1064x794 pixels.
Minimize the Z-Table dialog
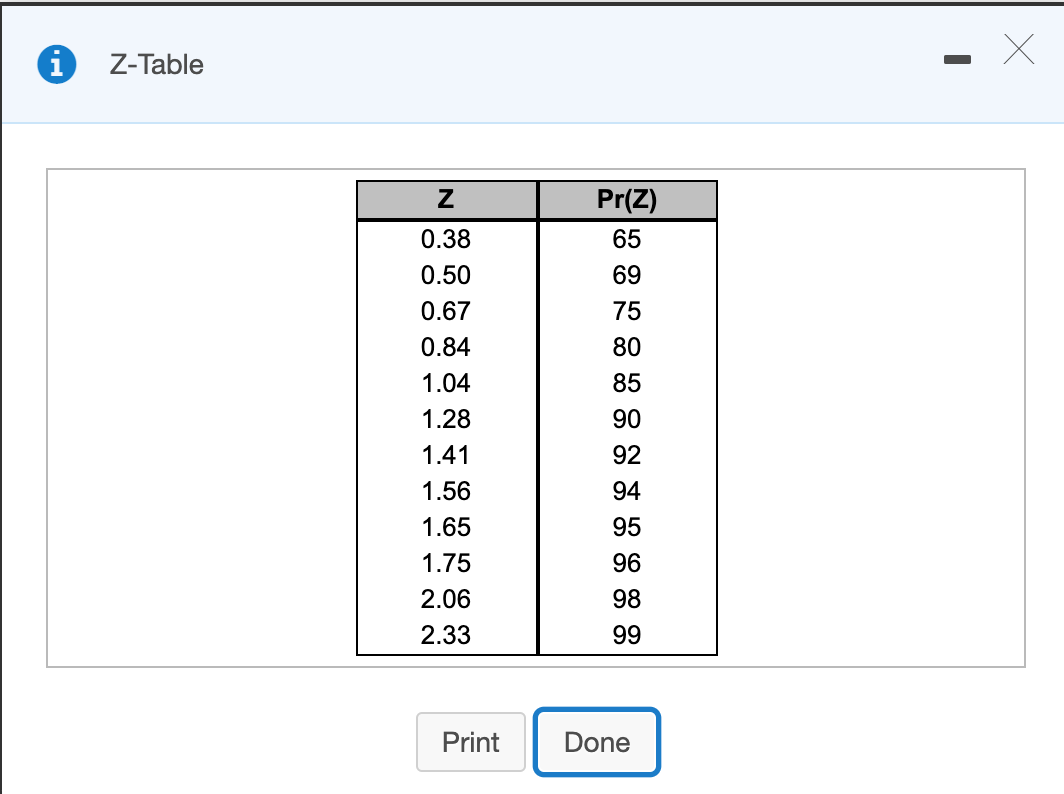click(x=957, y=59)
